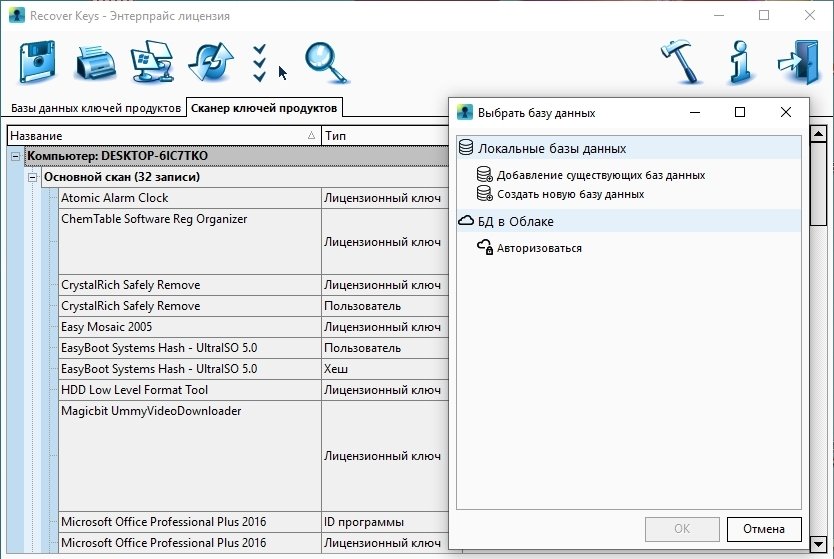Click Лицензионный ключ cell for Magicbit UmmyVideoDownloader
834x559 pixels.
[385, 456]
